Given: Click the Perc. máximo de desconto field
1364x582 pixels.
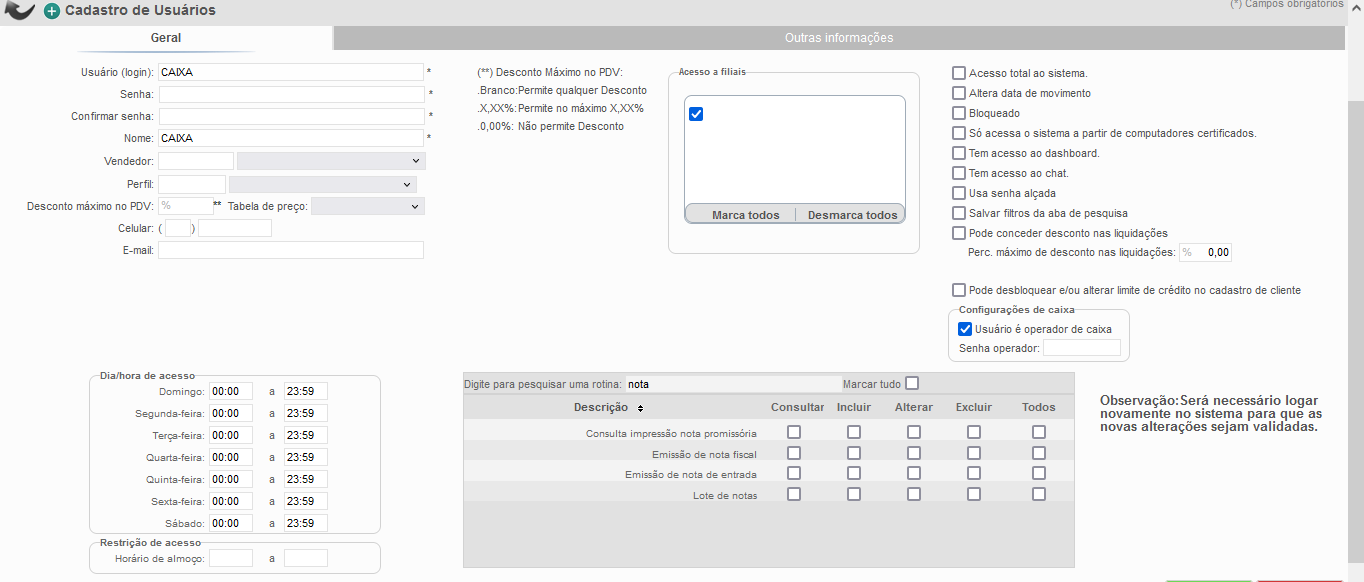Looking at the screenshot, I should [x=1206, y=252].
